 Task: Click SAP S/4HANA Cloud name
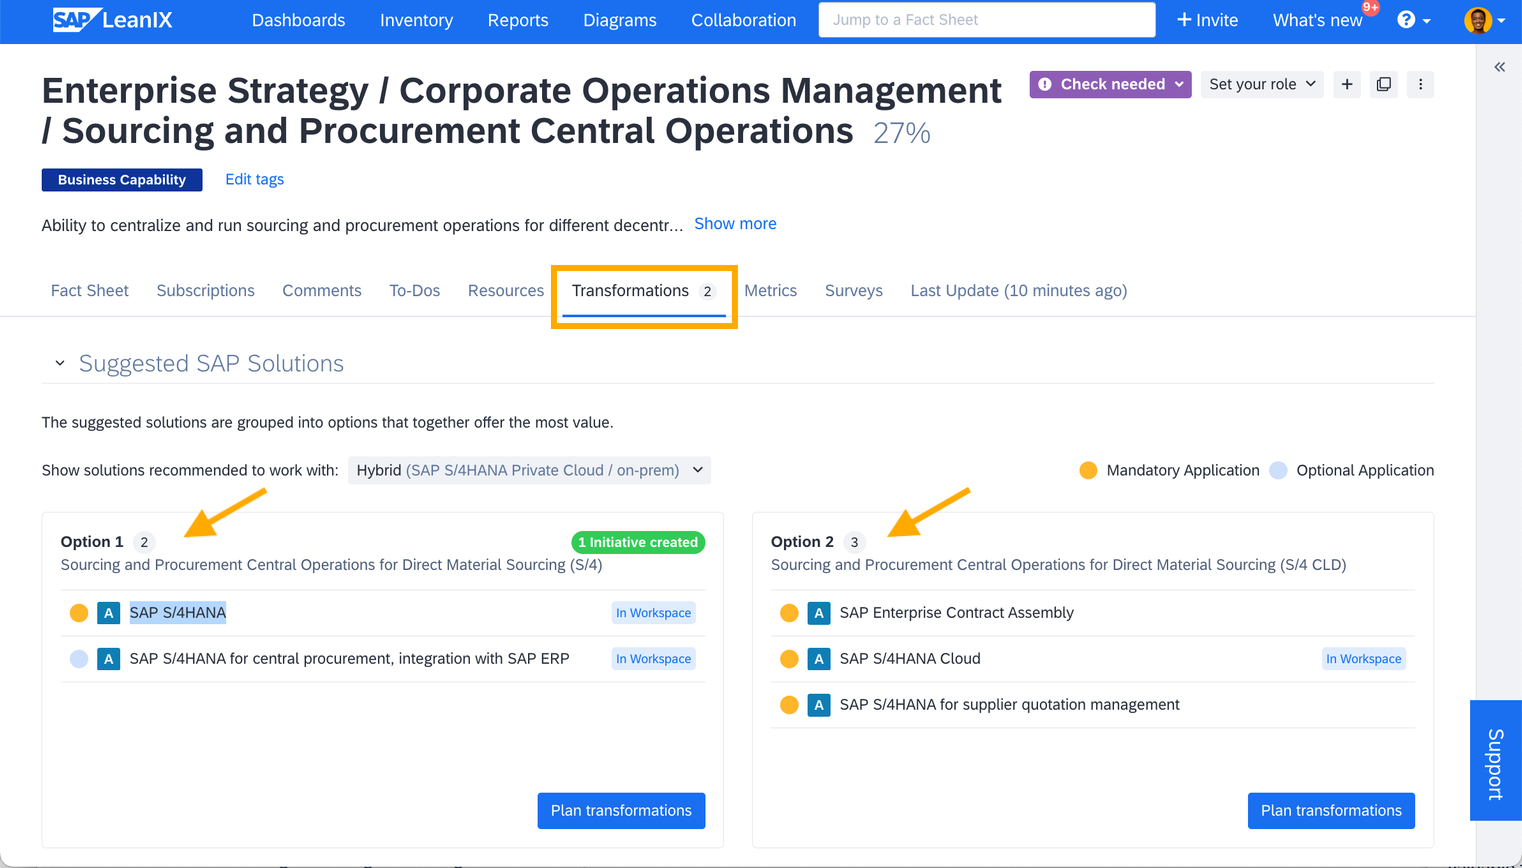(910, 659)
